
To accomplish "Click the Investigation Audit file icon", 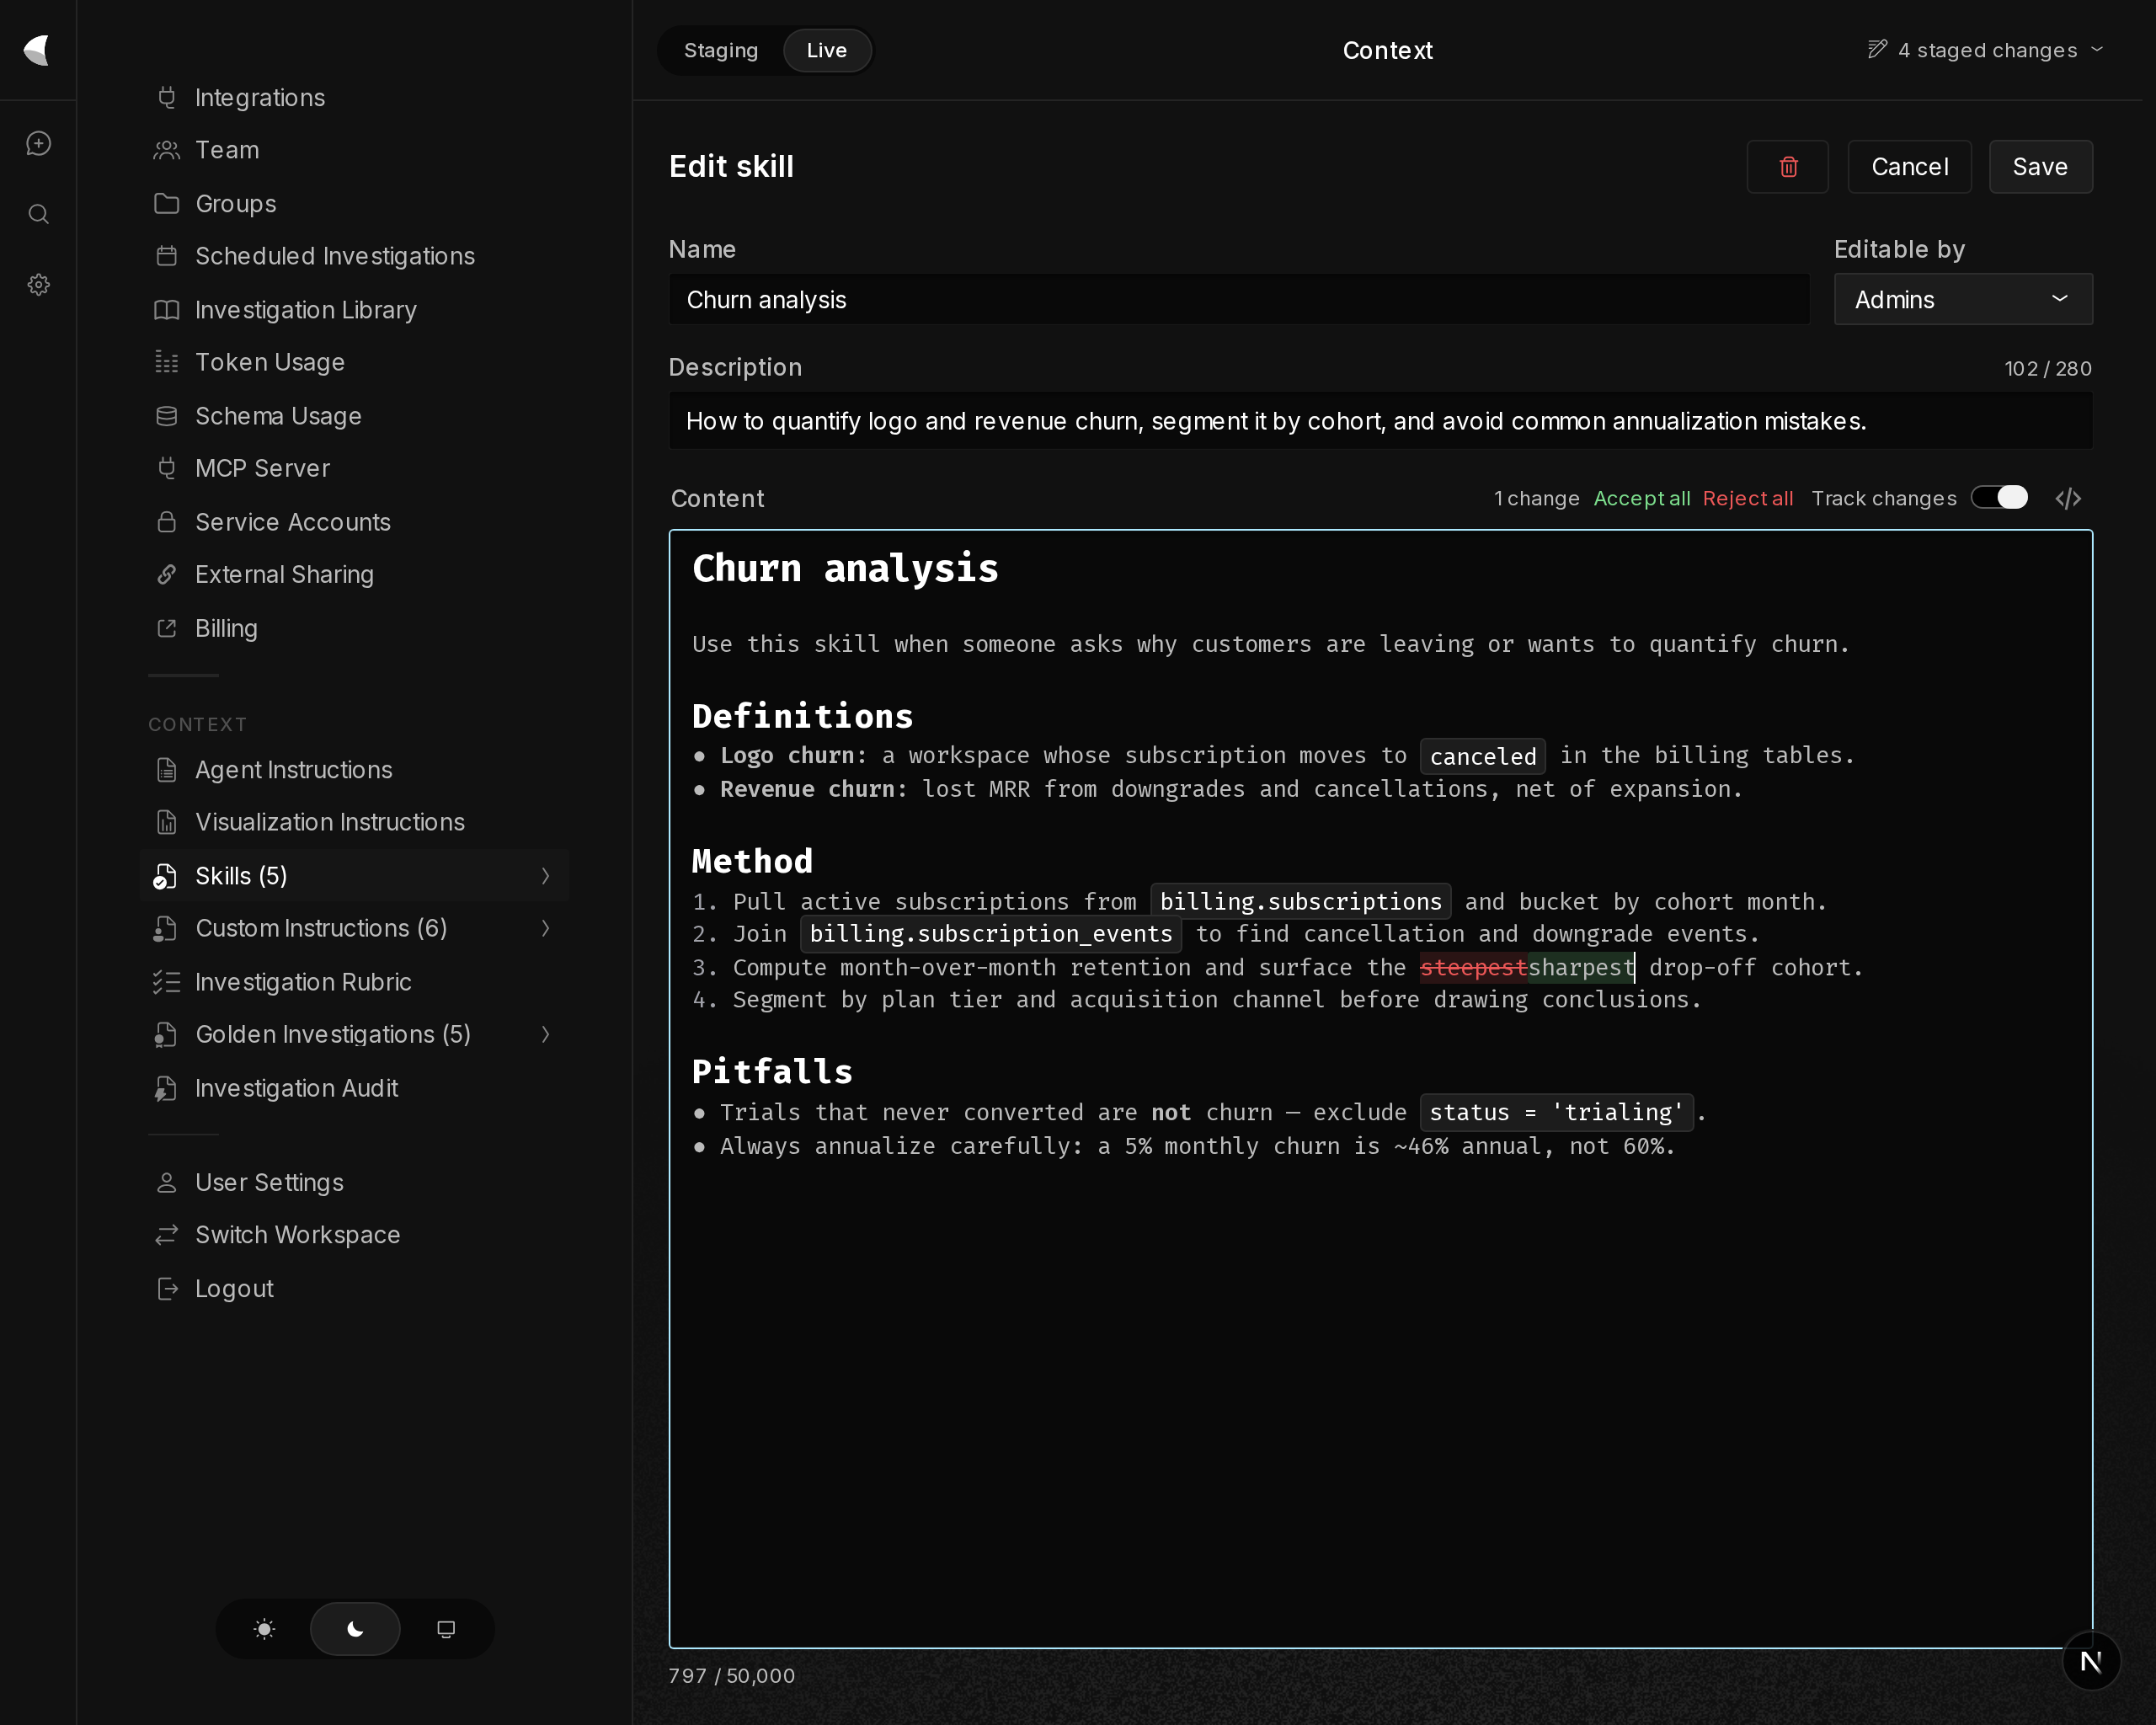I will click(166, 1088).
